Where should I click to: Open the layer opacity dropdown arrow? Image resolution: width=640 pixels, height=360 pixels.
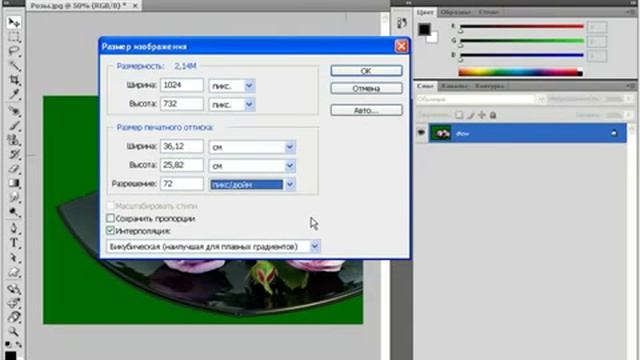pyautogui.click(x=629, y=99)
